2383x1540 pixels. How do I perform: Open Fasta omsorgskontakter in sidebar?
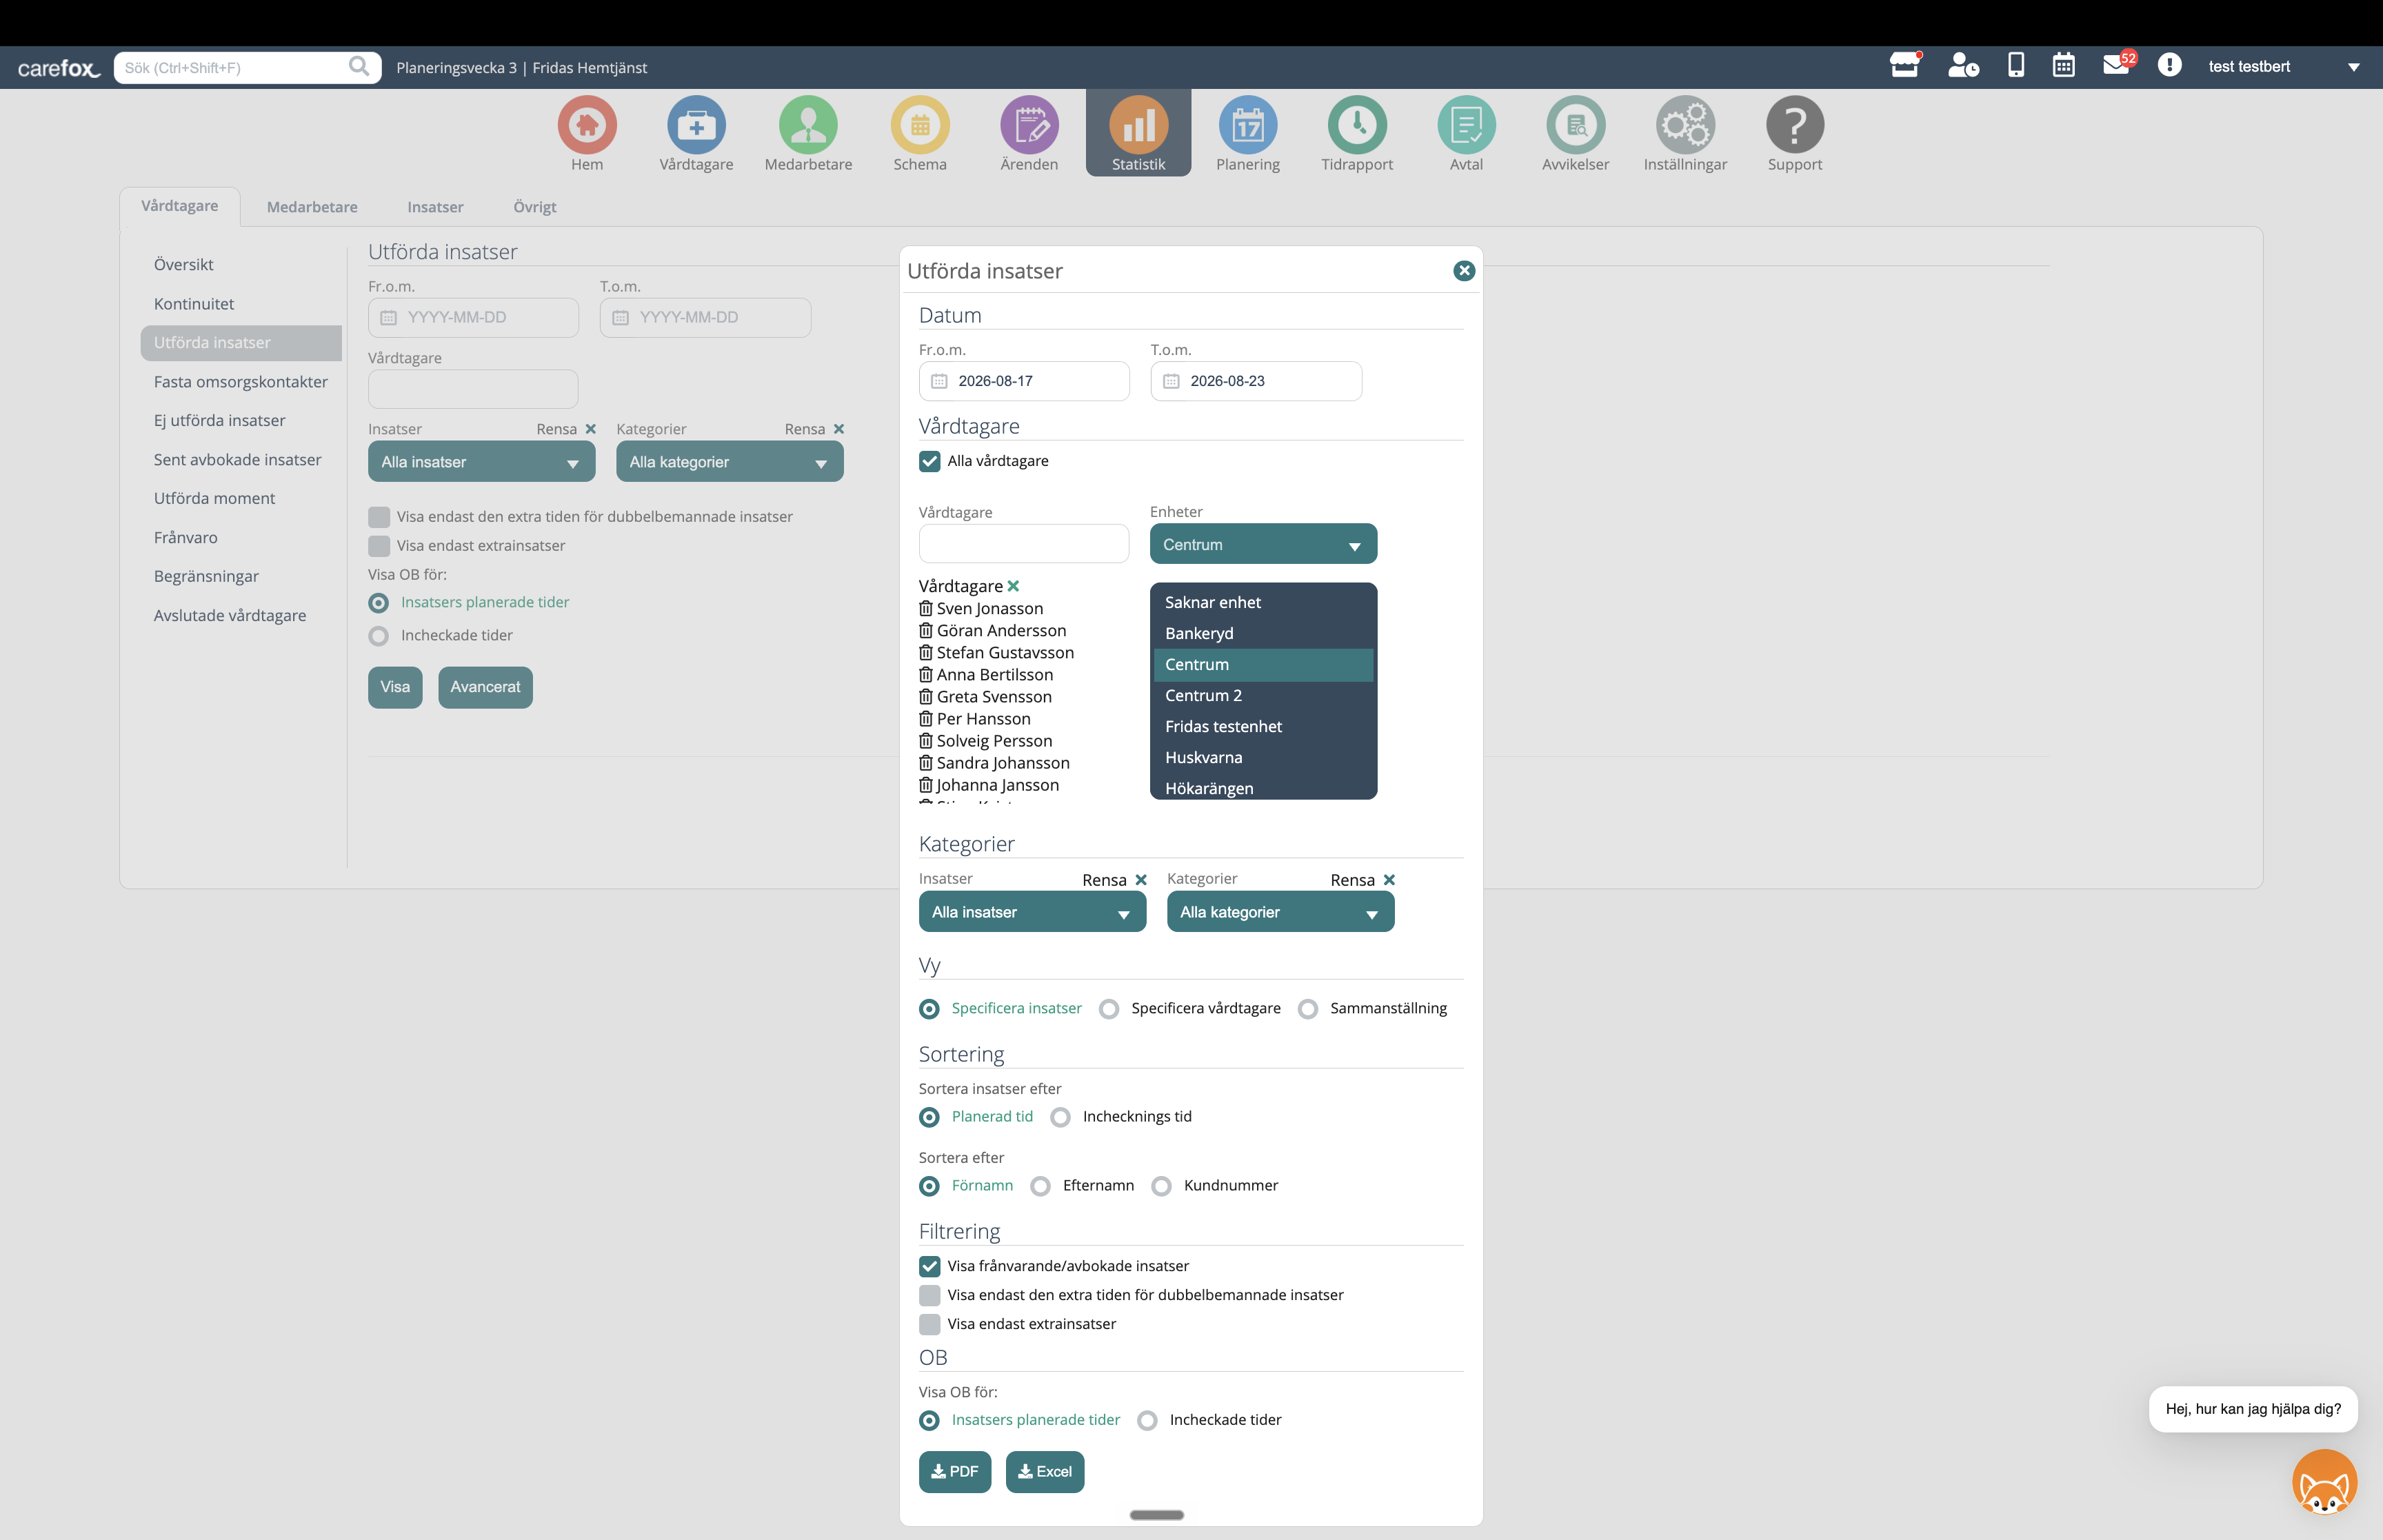241,381
